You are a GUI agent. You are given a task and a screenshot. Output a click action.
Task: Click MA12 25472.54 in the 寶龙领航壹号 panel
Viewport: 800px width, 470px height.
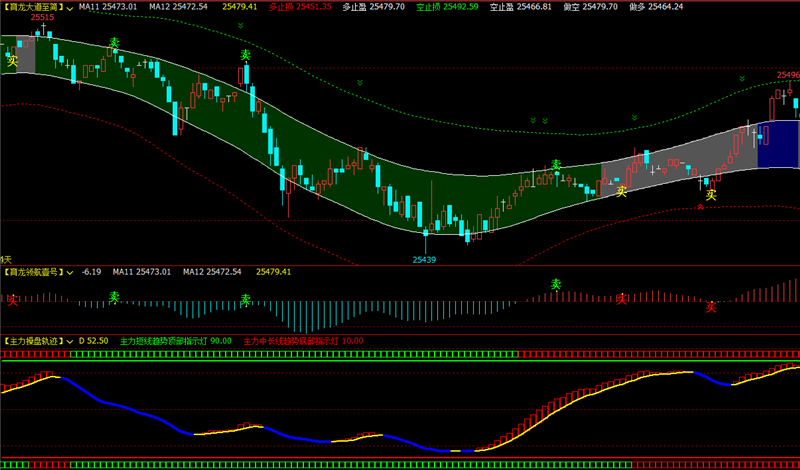[213, 272]
